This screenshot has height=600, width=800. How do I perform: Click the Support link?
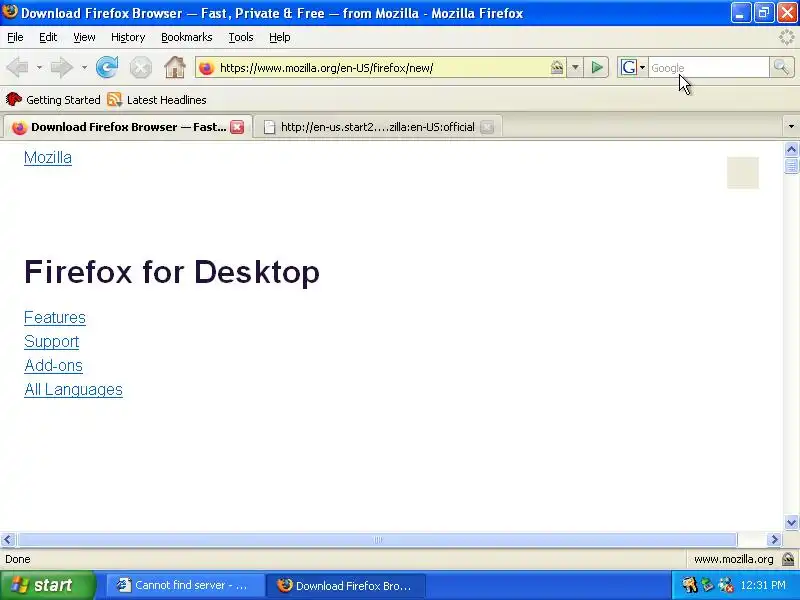pyautogui.click(x=52, y=342)
